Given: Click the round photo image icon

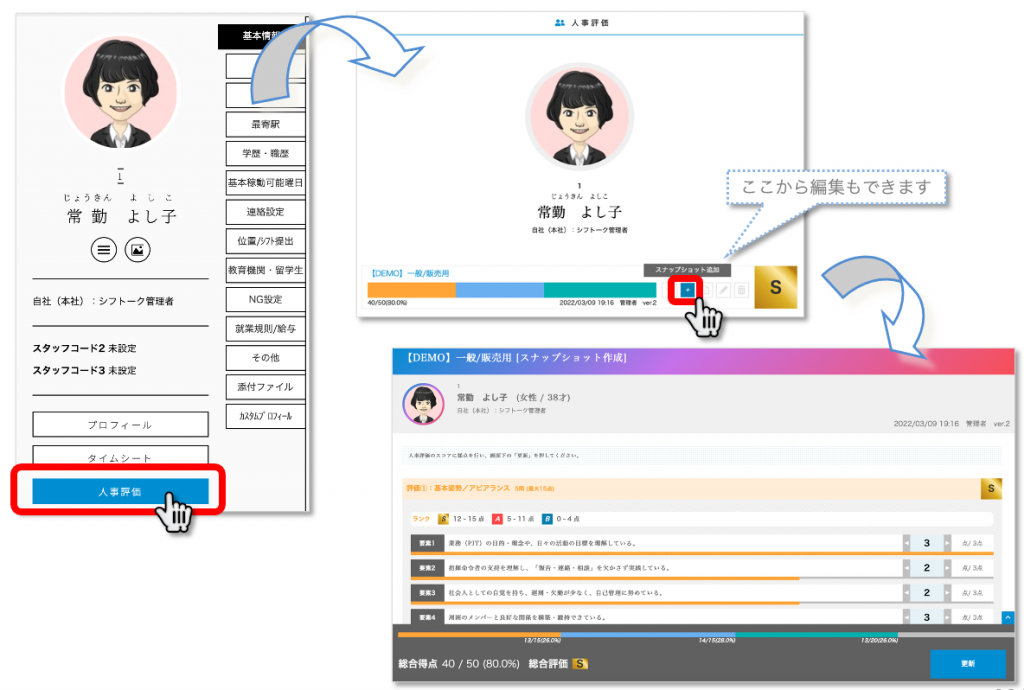Looking at the screenshot, I should click(x=137, y=250).
